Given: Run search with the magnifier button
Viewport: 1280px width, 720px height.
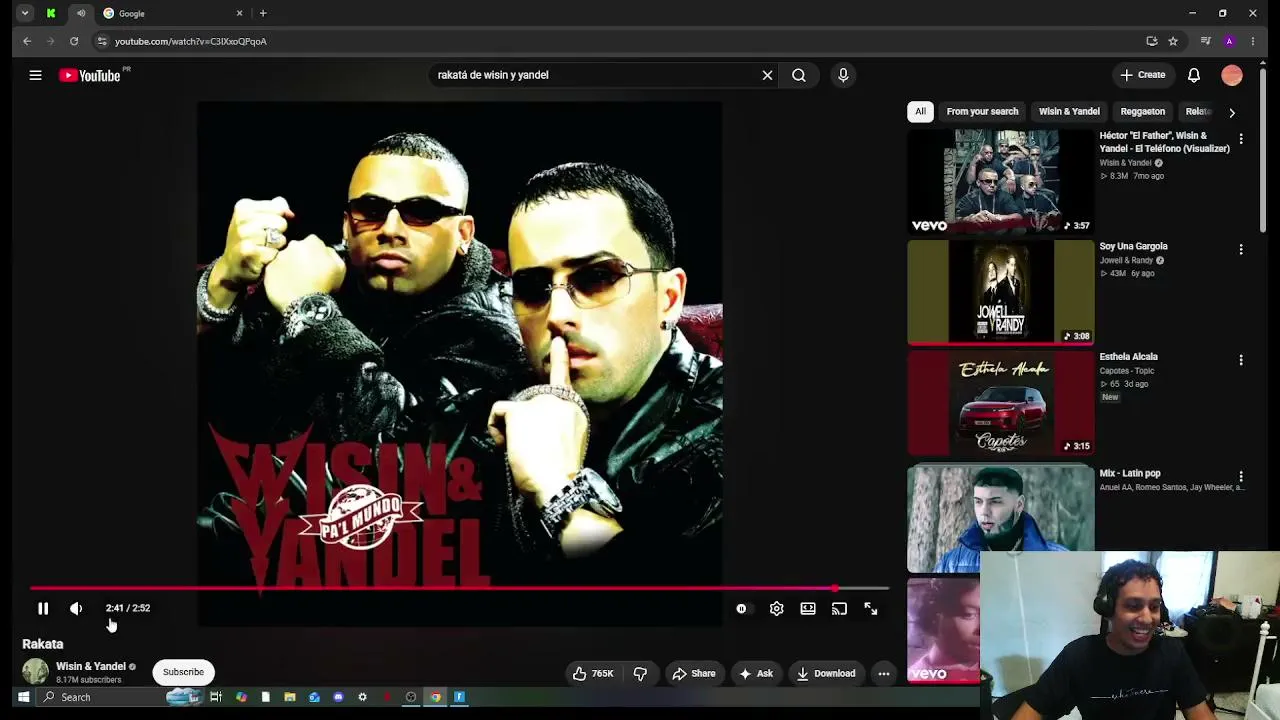Looking at the screenshot, I should tap(799, 75).
